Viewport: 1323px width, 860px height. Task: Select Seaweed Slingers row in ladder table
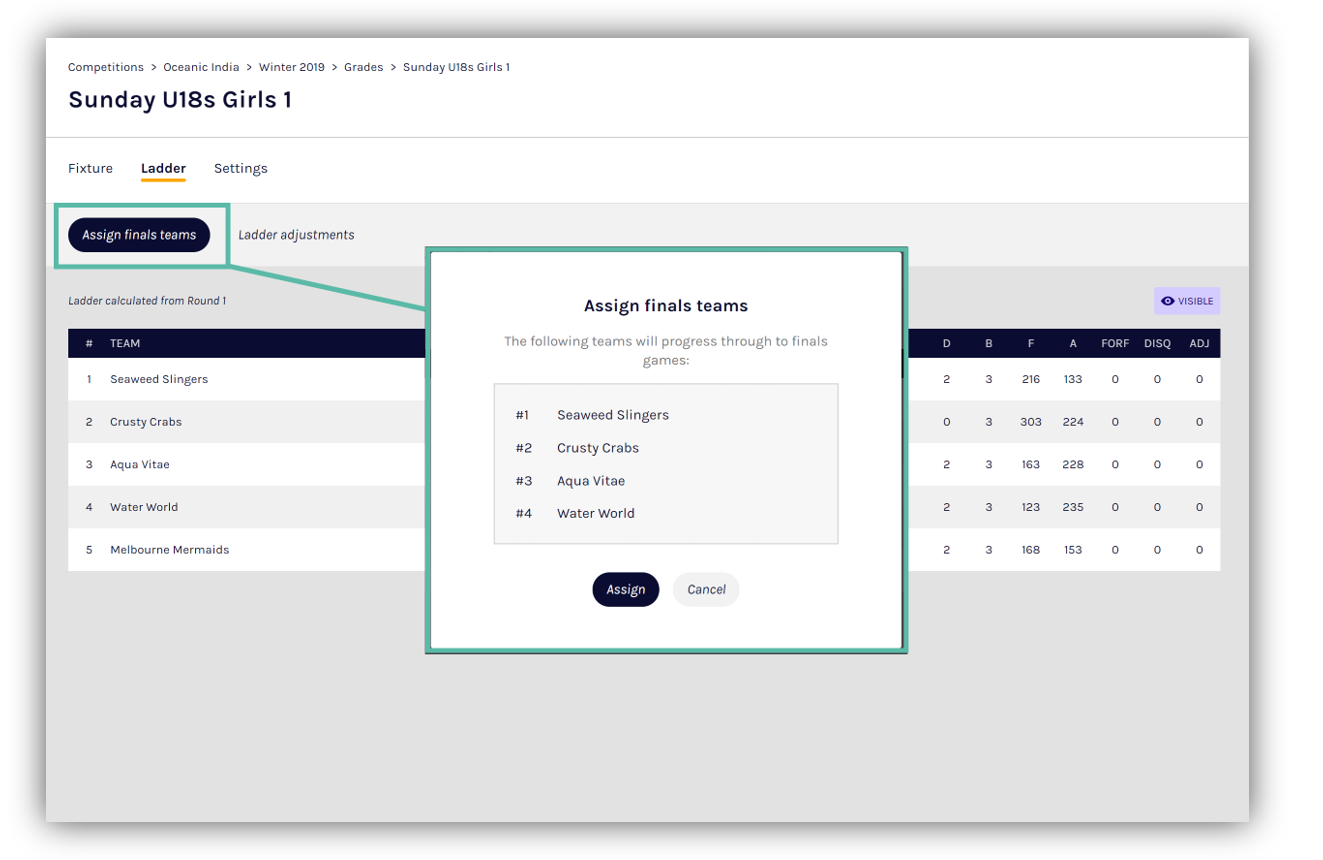point(159,379)
